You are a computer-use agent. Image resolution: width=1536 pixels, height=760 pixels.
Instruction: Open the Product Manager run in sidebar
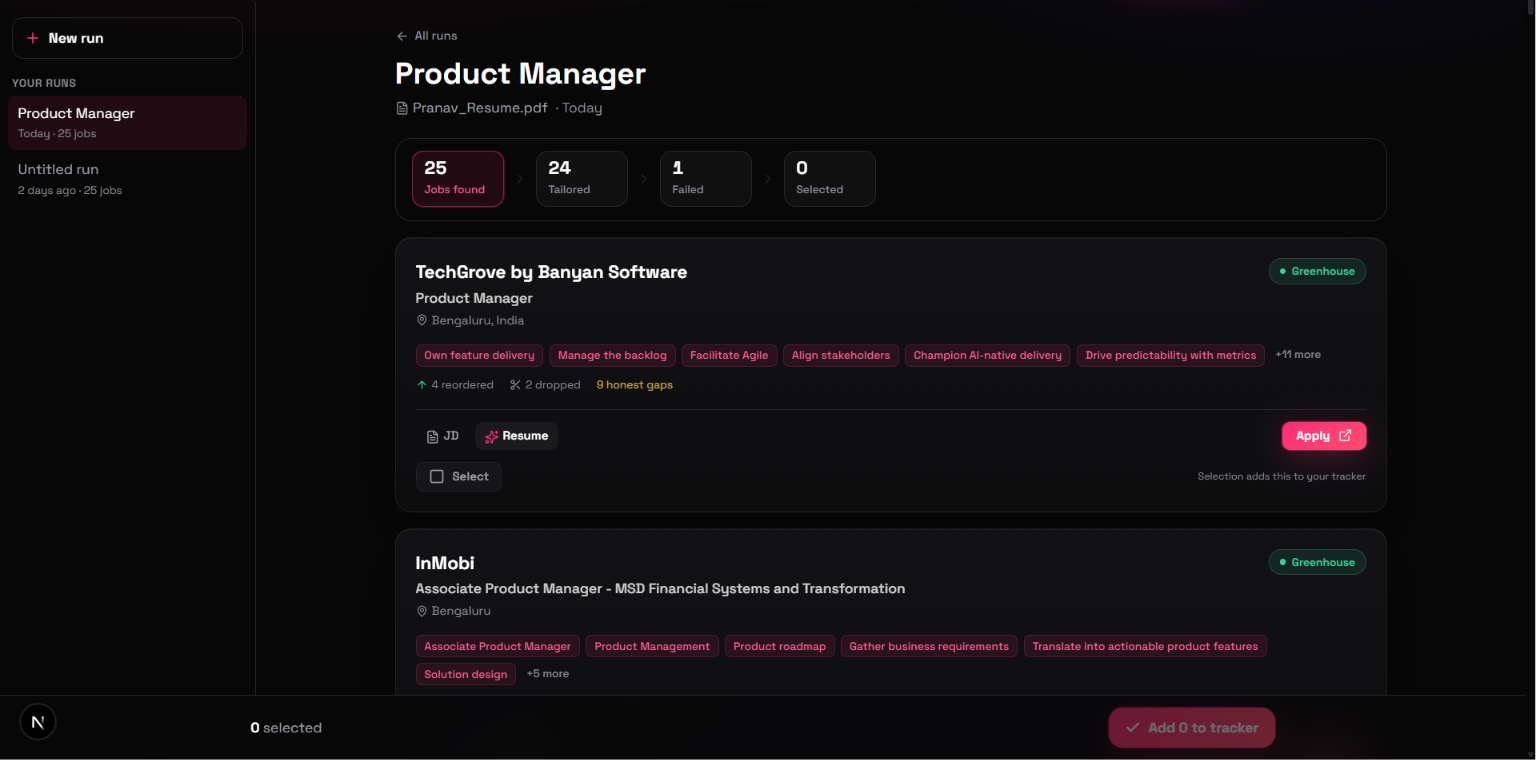pyautogui.click(x=127, y=123)
